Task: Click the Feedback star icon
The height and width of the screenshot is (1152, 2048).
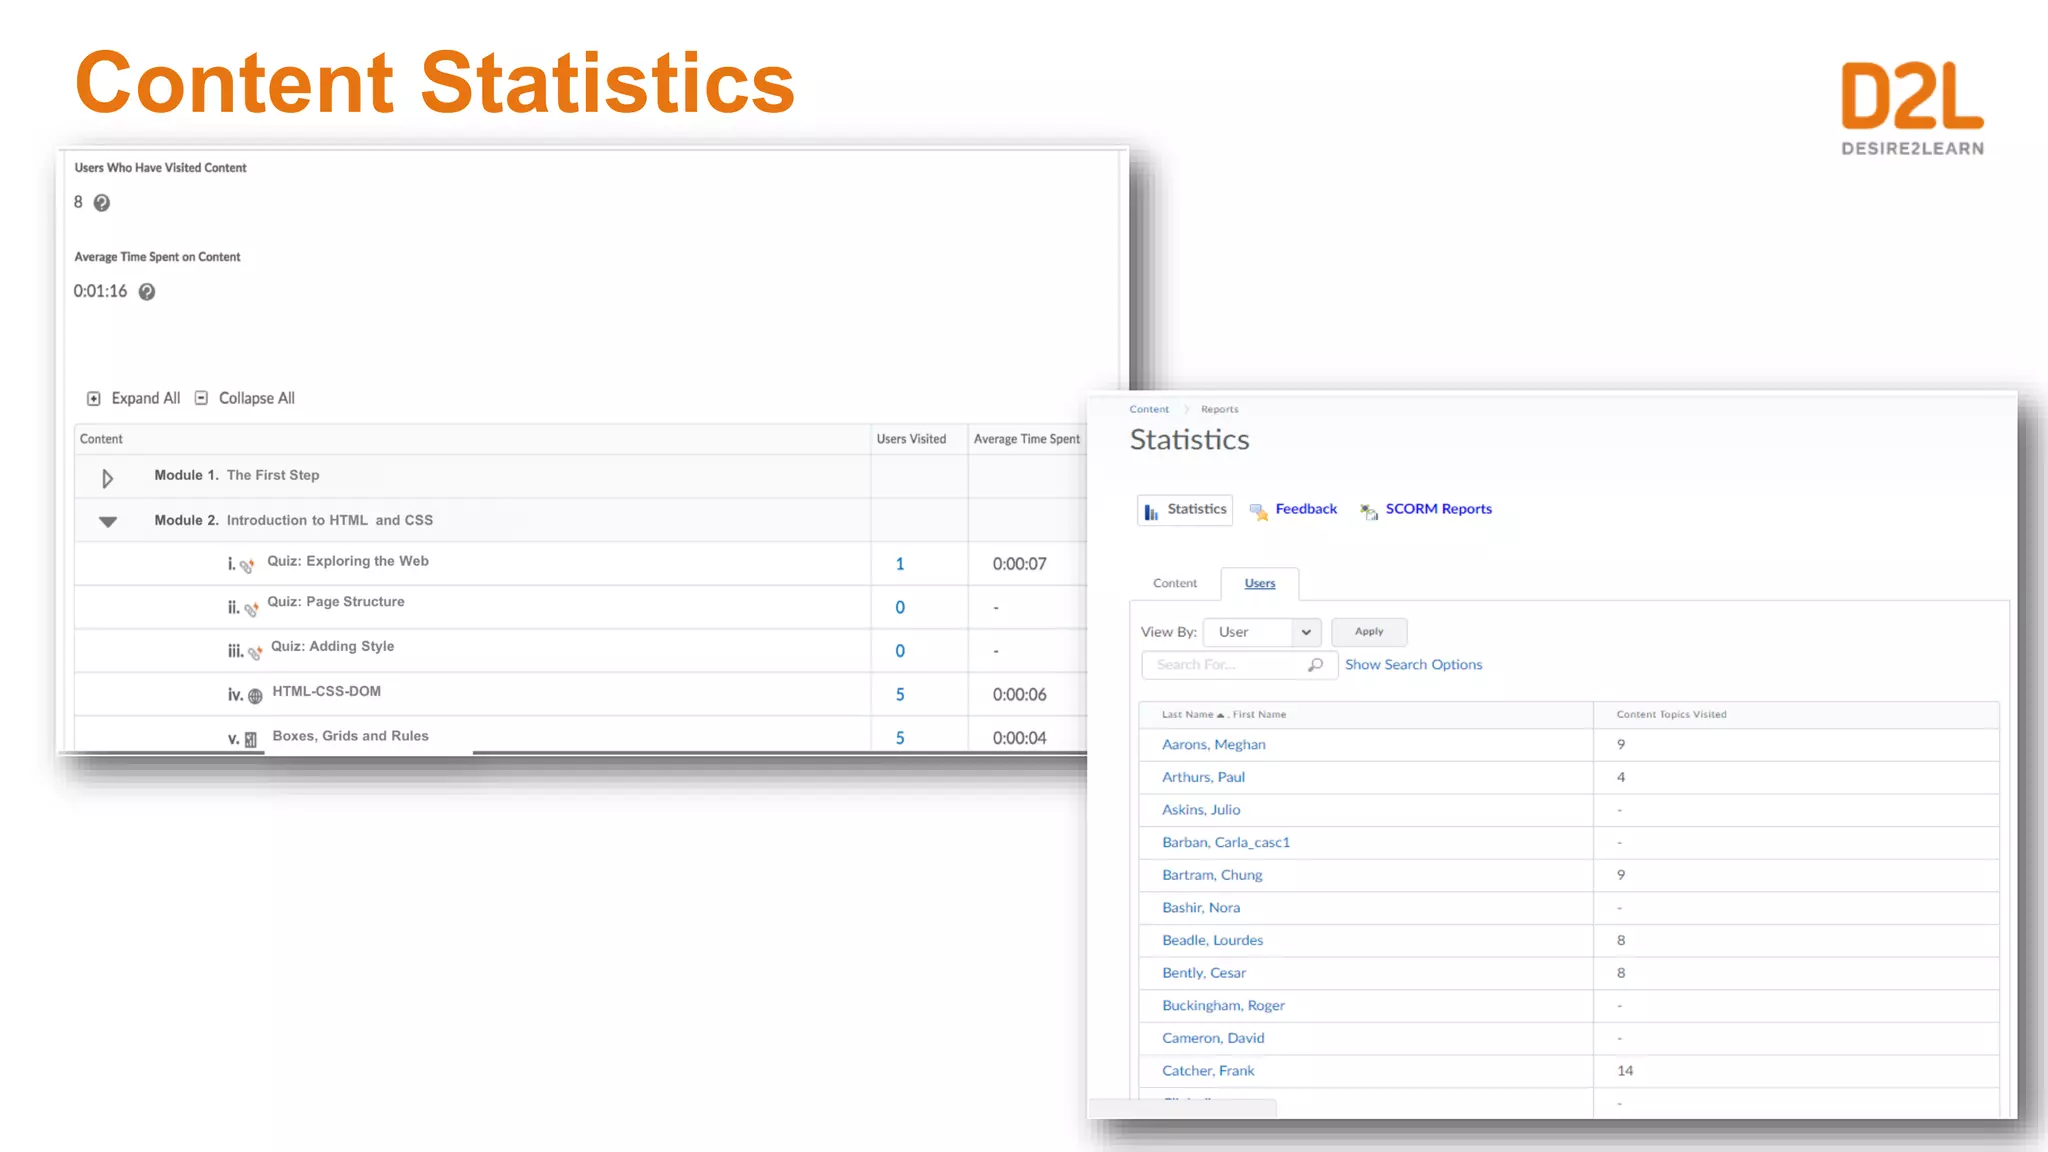Action: click(x=1259, y=512)
